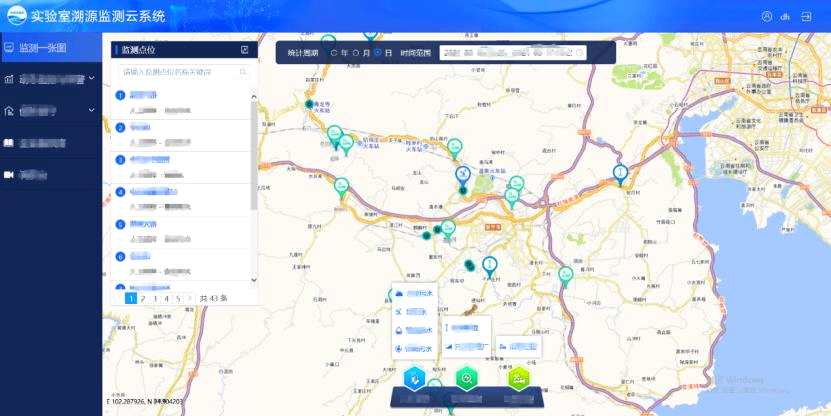Click the blue faucet map marker

coord(463,174)
